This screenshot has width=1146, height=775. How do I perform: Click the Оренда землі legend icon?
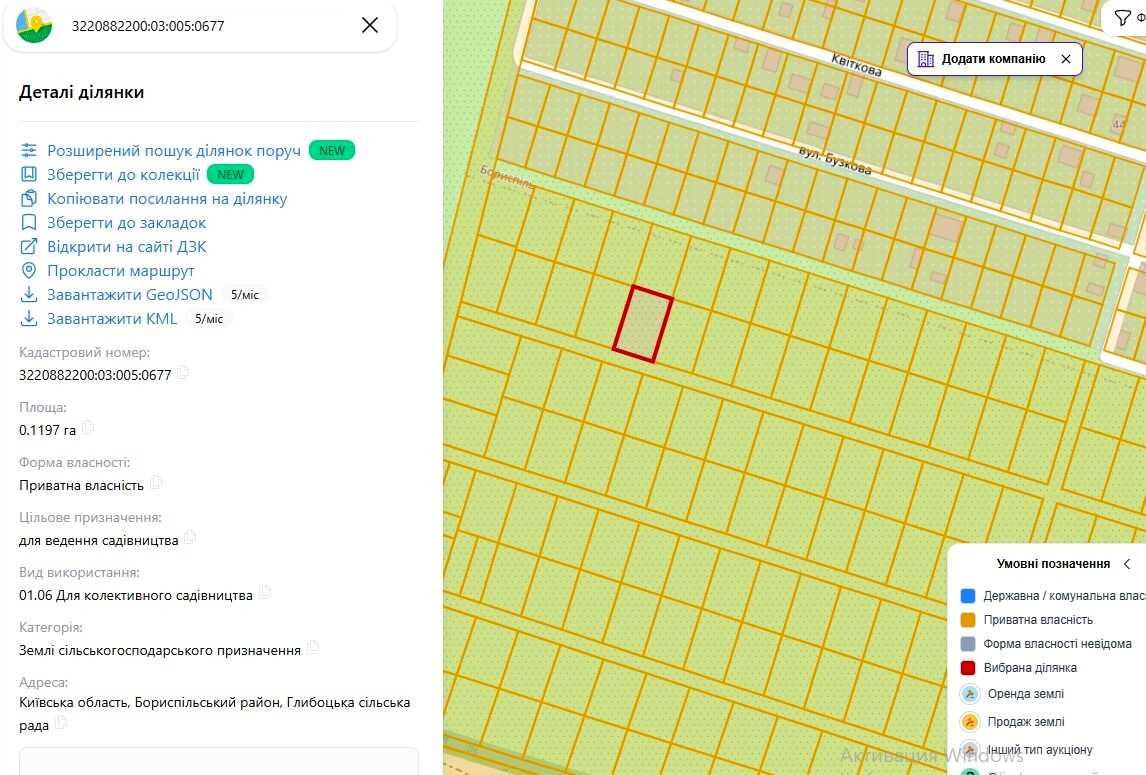970,694
